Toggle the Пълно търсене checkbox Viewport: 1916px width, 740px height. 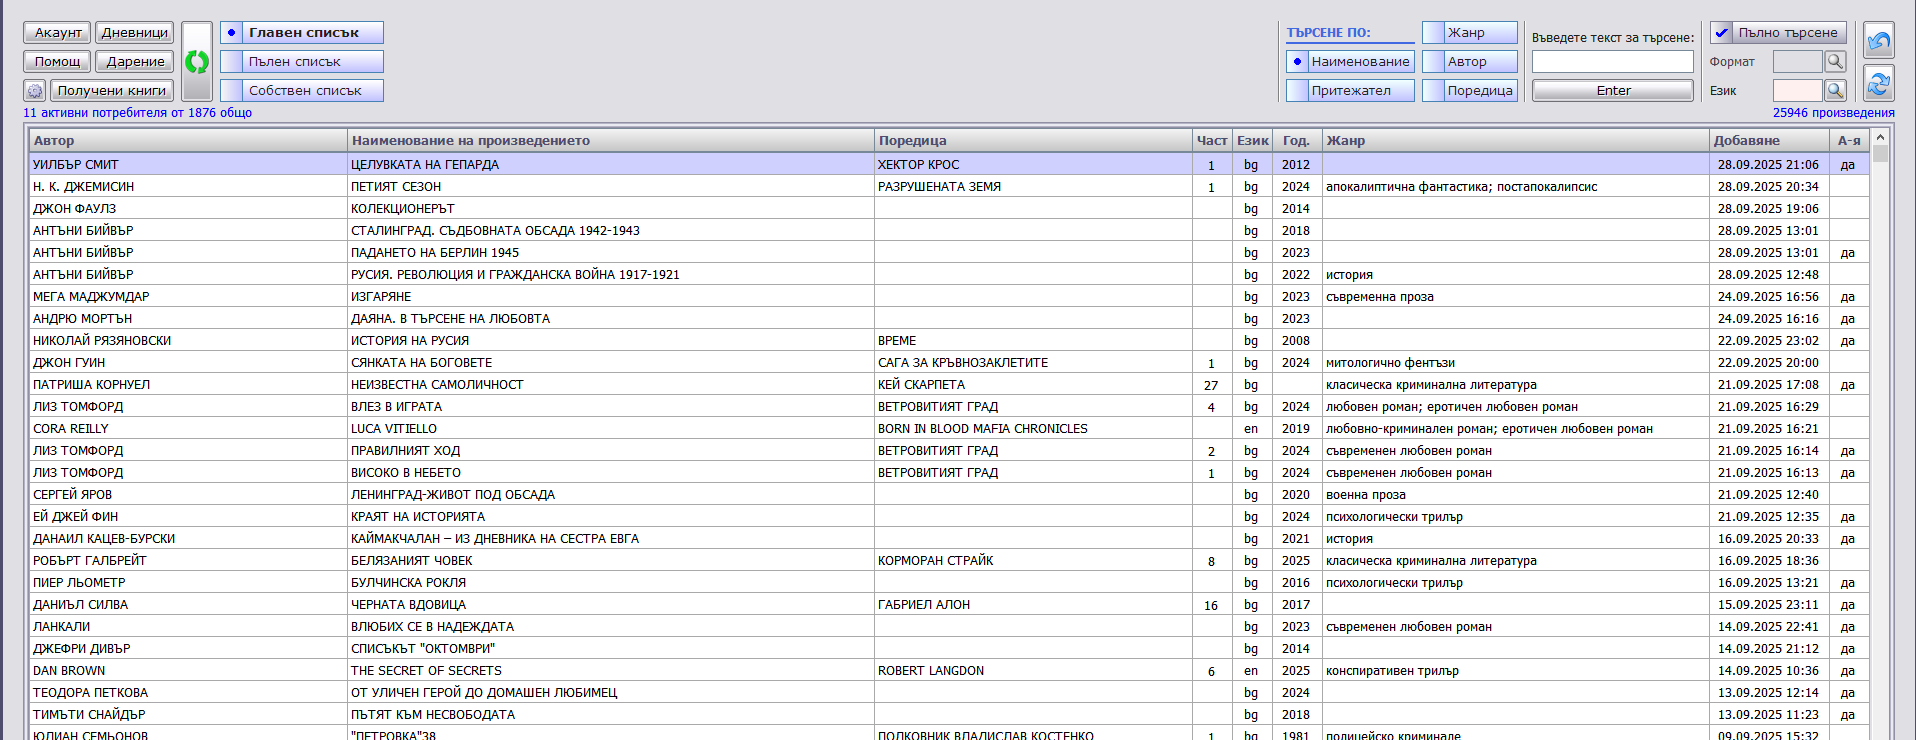tap(1721, 33)
